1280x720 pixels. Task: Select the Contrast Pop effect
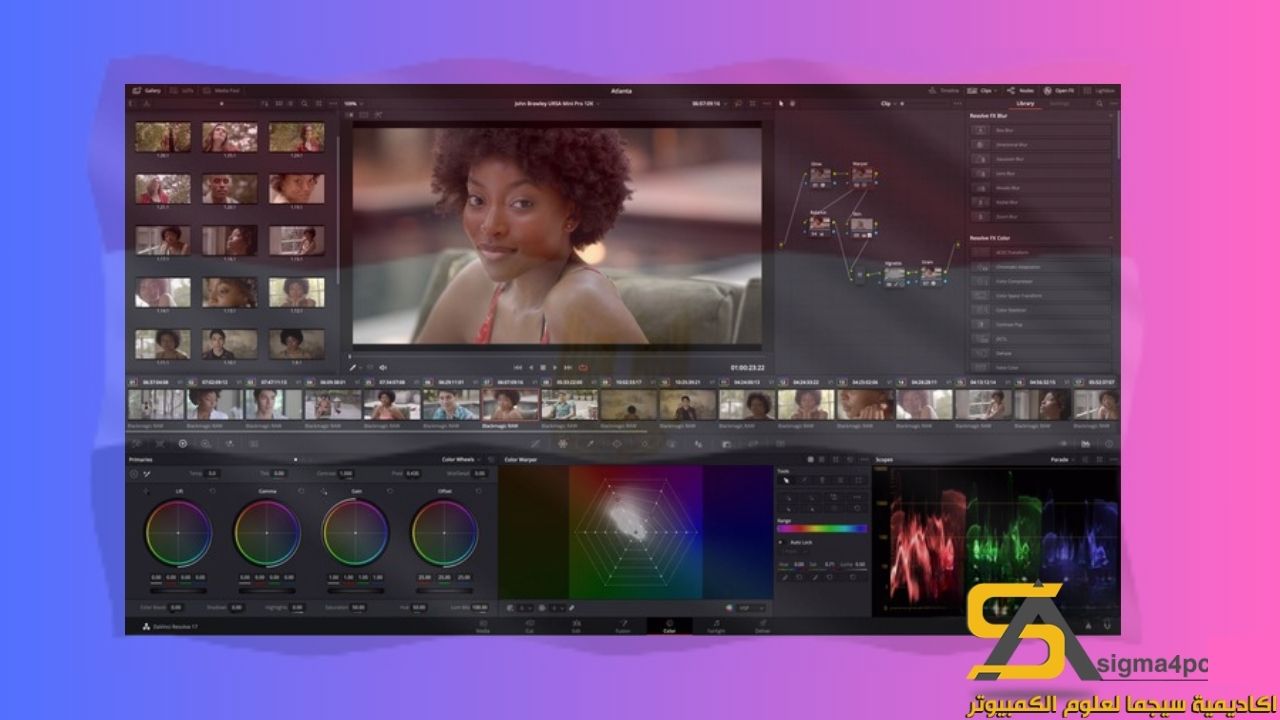pyautogui.click(x=1040, y=324)
